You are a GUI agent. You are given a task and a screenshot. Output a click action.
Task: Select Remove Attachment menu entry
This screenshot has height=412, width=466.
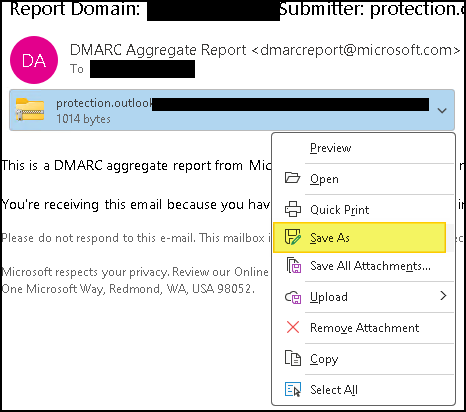coord(363,328)
